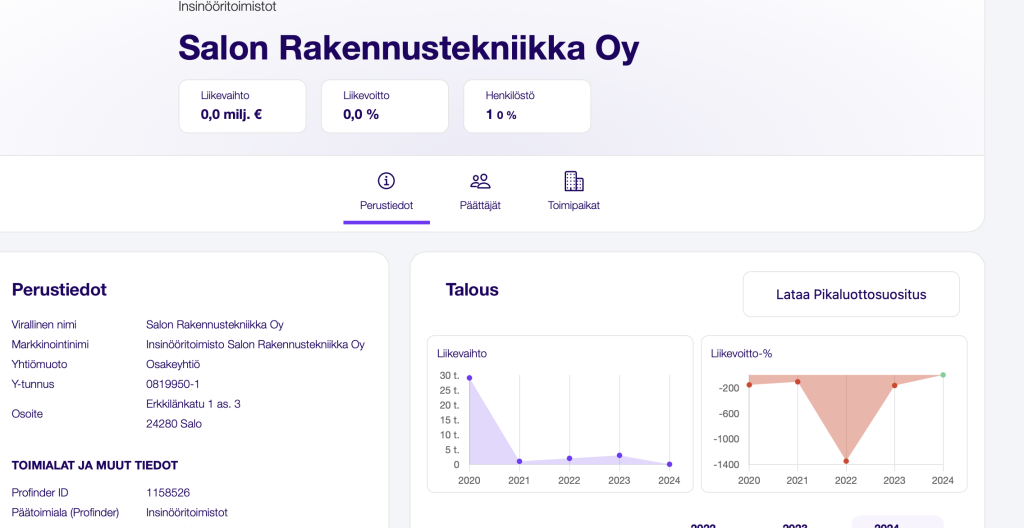
Task: Click the 30 t. axis label
Action: pyautogui.click(x=449, y=376)
